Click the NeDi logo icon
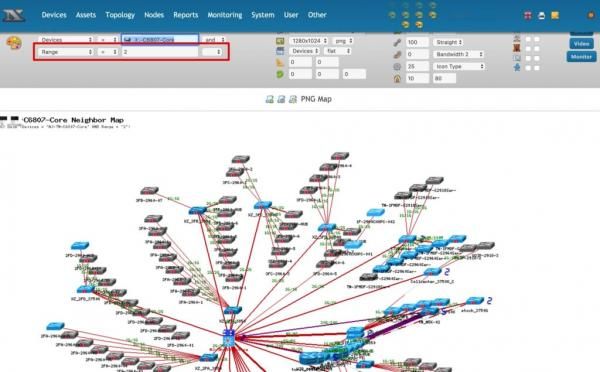Image resolution: width=600 pixels, height=372 pixels. coord(14,15)
